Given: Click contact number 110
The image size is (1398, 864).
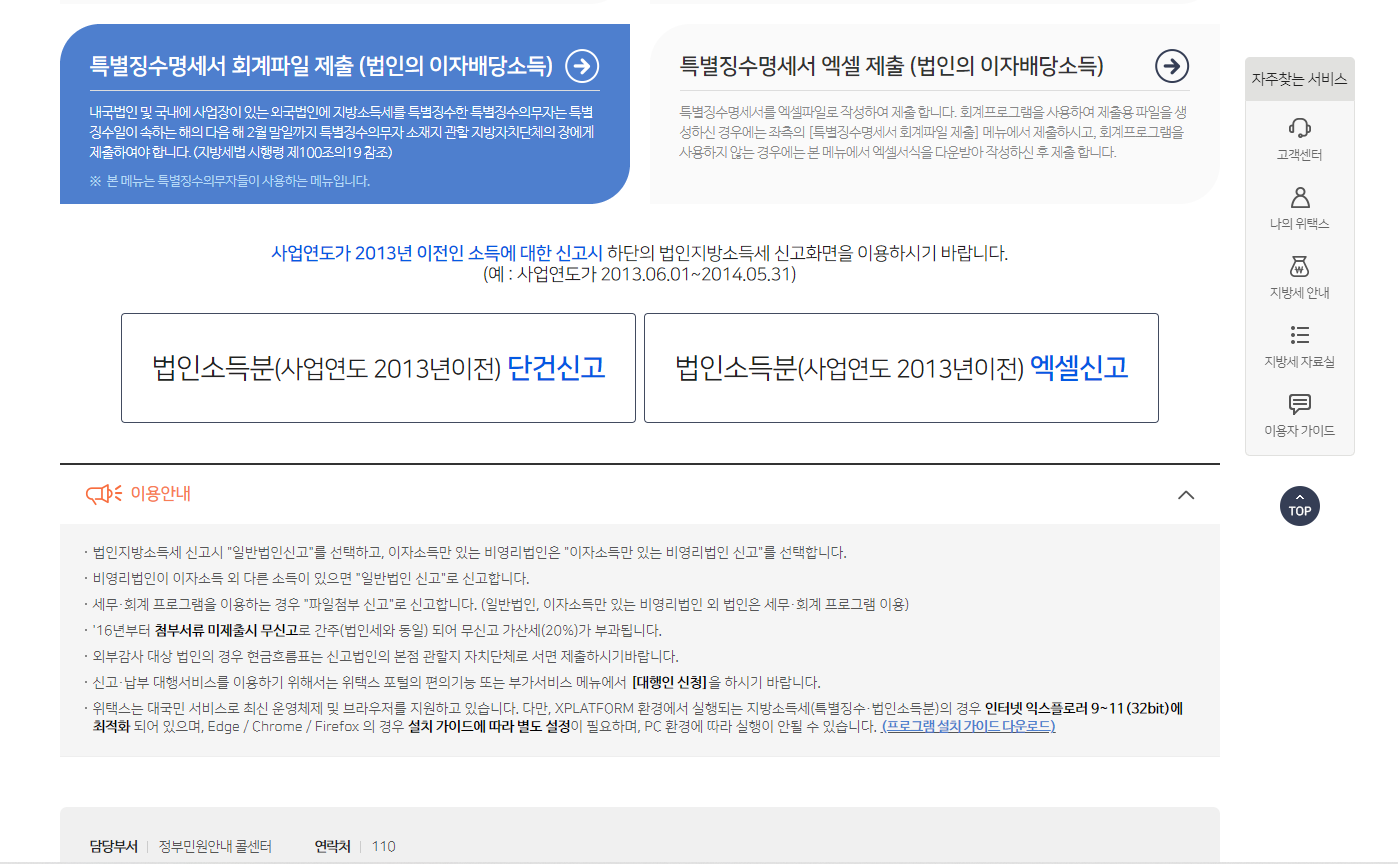Looking at the screenshot, I should coord(384,847).
